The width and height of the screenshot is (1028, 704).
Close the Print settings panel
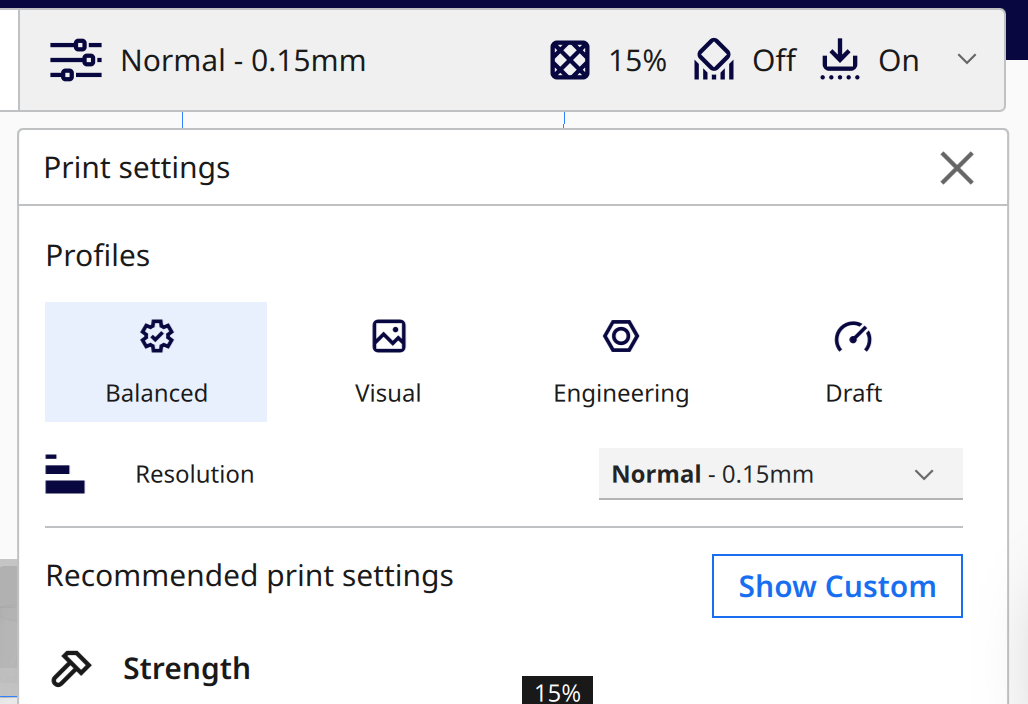(957, 168)
